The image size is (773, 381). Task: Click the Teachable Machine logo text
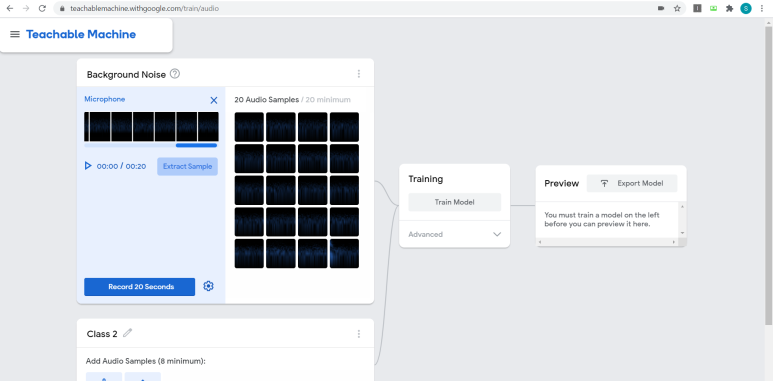point(81,34)
